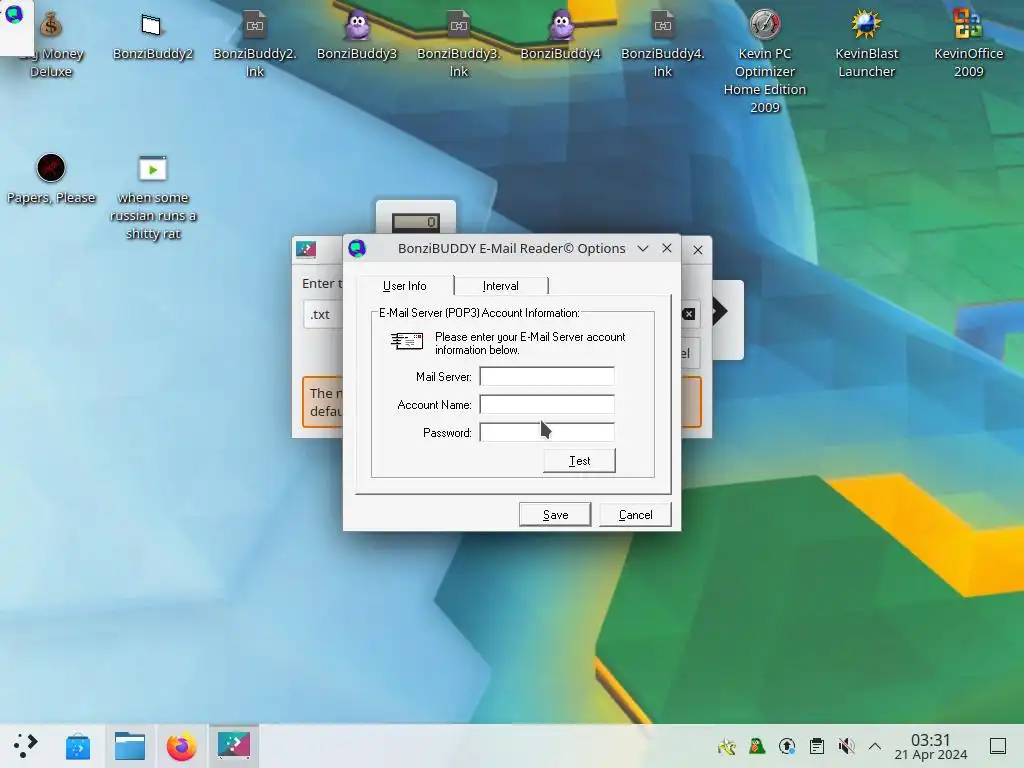Image resolution: width=1024 pixels, height=768 pixels.
Task: Open Dolphin file manager in taskbar
Action: 130,746
